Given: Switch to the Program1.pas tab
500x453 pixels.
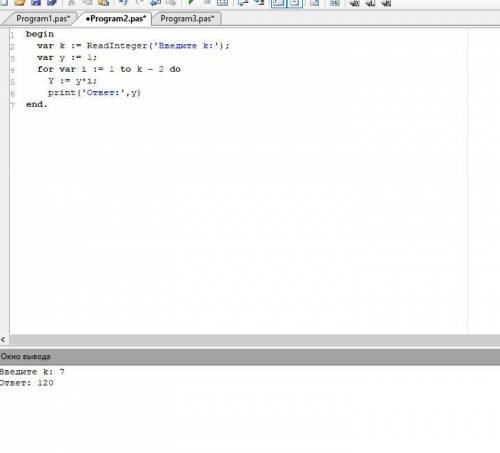Looking at the screenshot, I should tap(43, 19).
